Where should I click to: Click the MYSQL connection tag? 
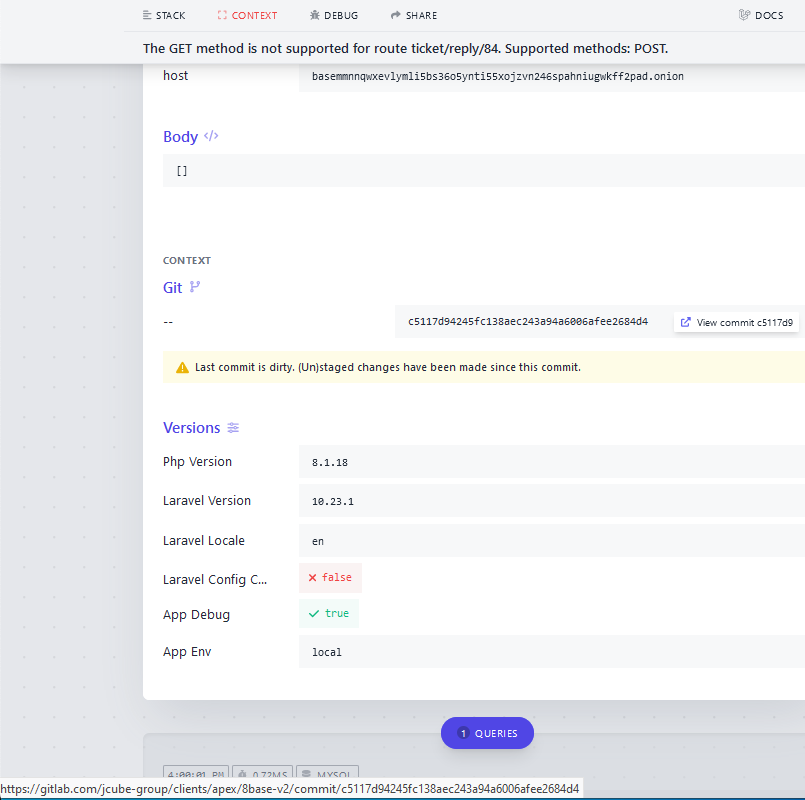pos(327,773)
